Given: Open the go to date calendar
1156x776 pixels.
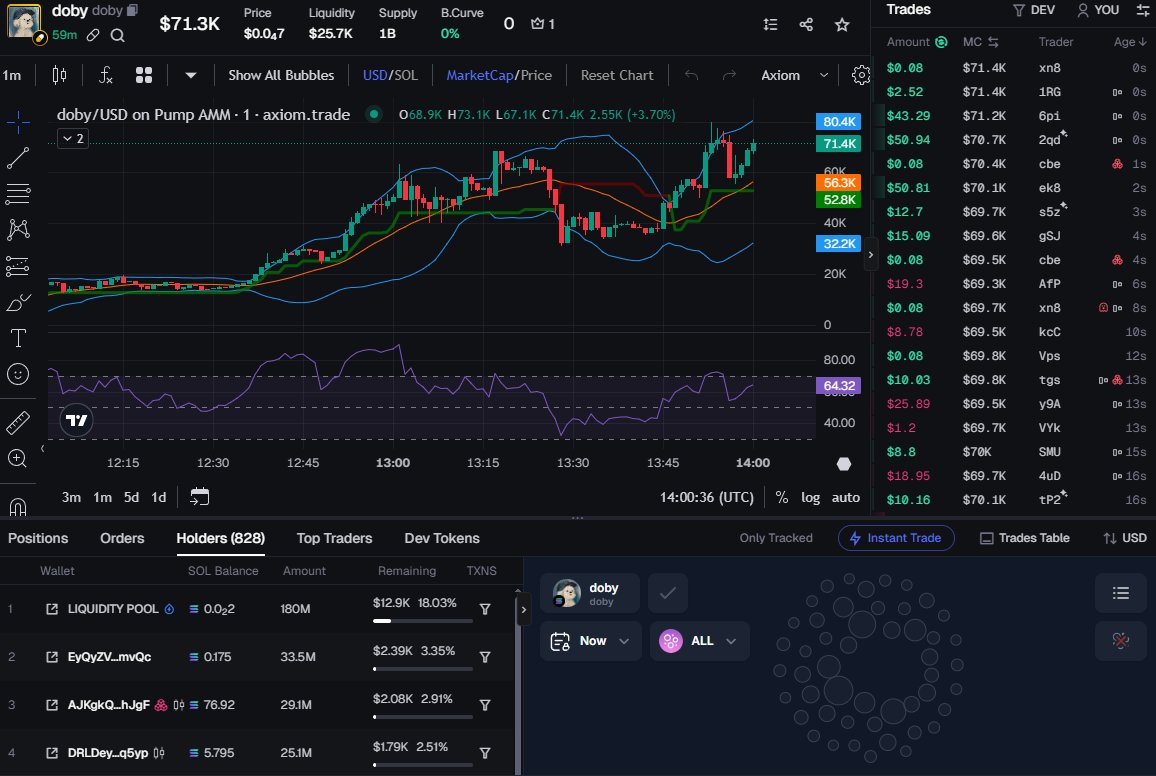Looking at the screenshot, I should click(200, 497).
